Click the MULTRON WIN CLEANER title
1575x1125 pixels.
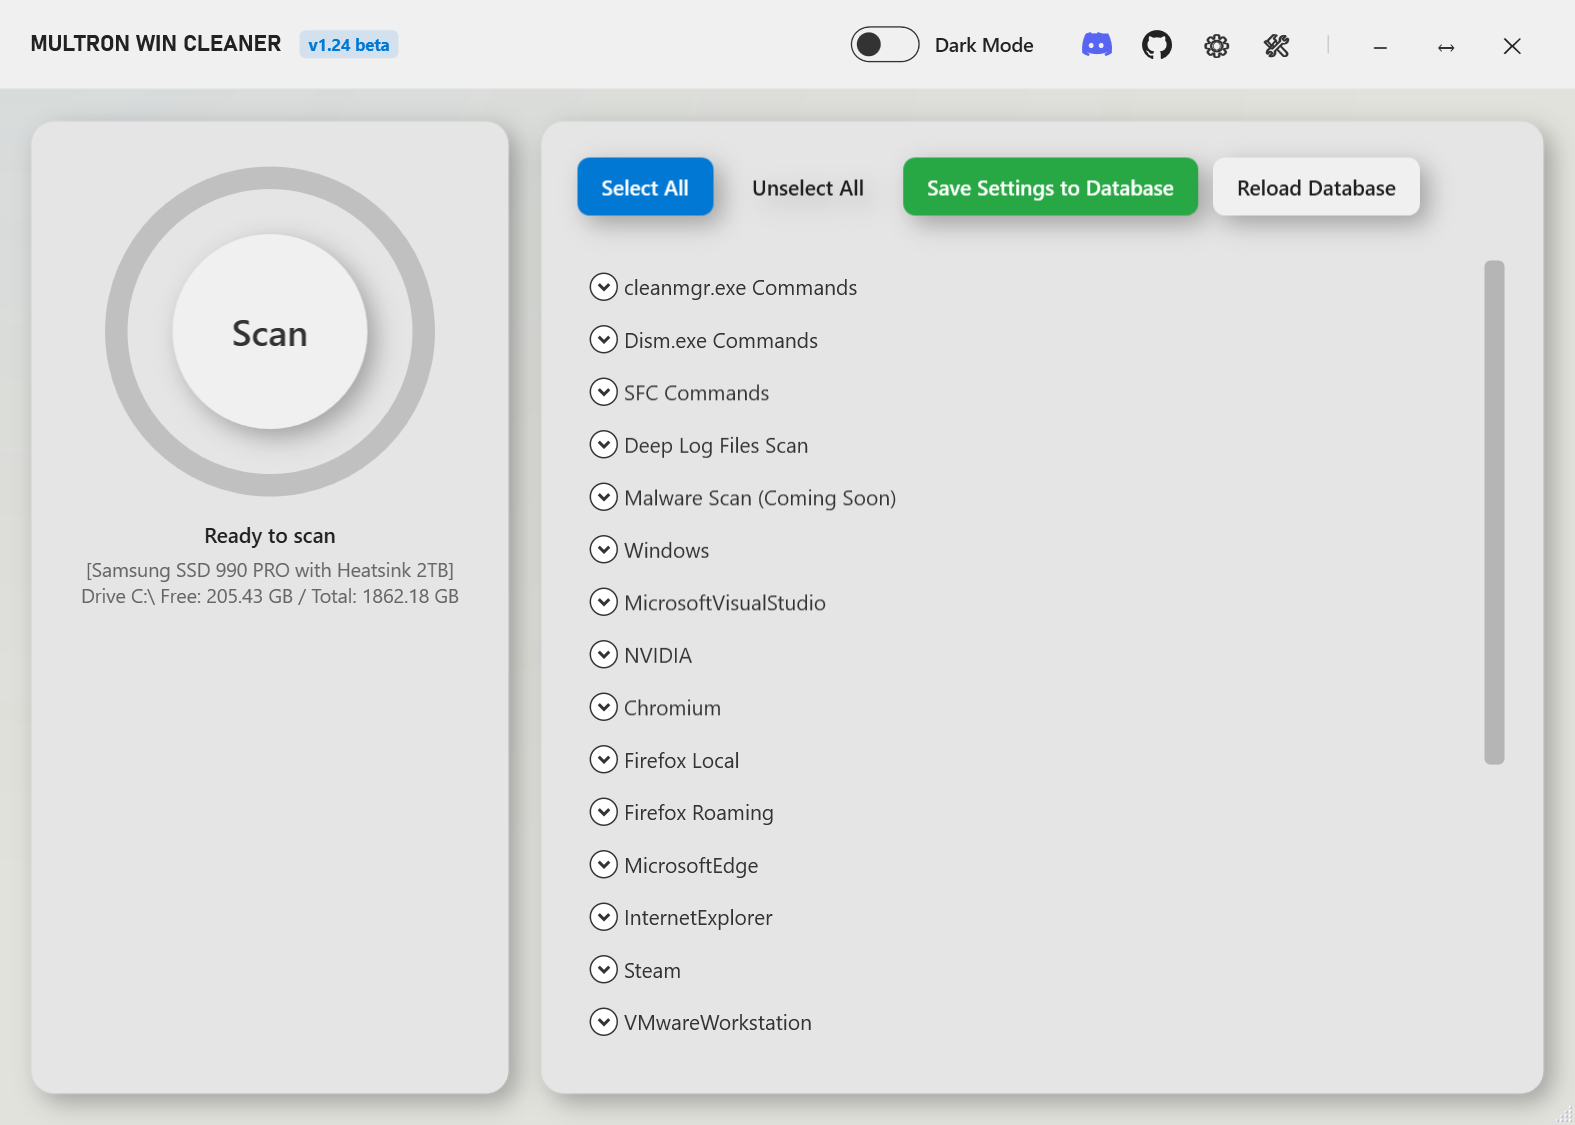click(x=156, y=44)
